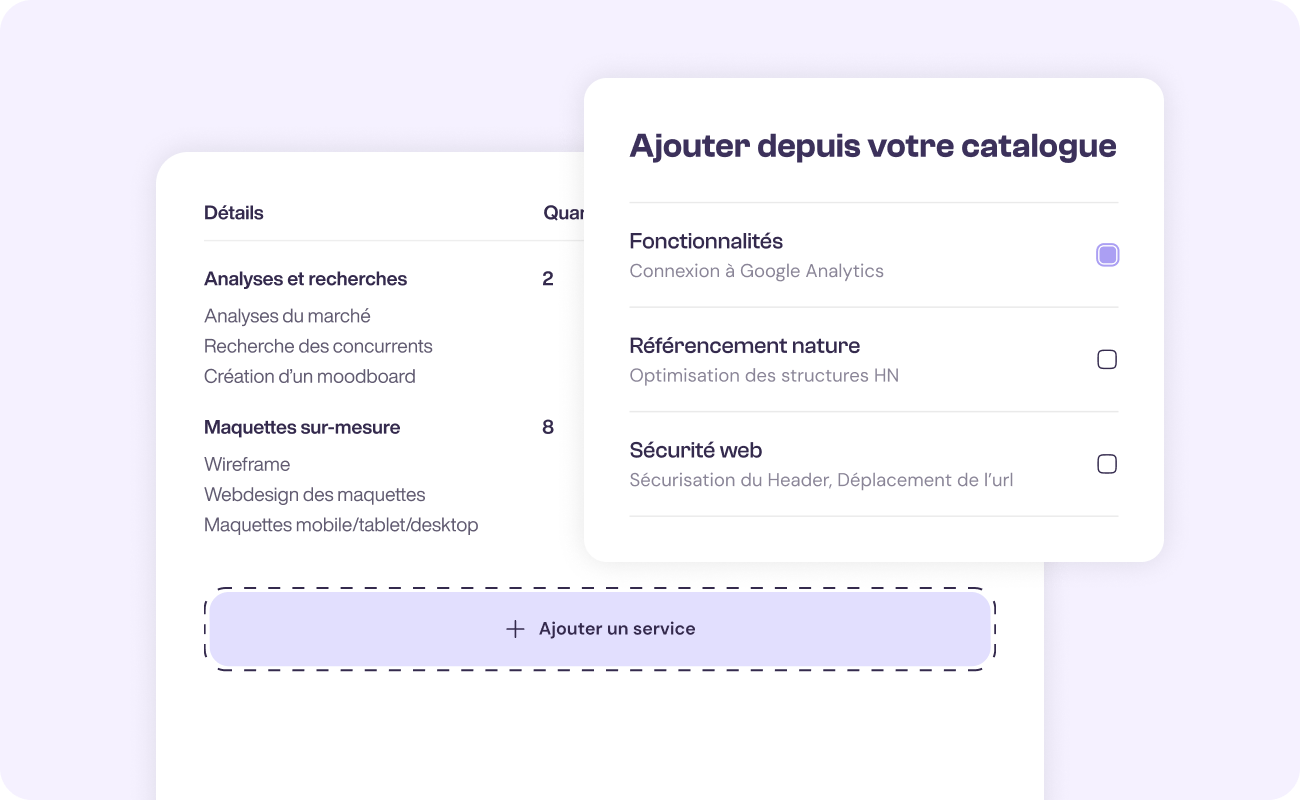Select the Wireframe line item
This screenshot has width=1300, height=800.
(247, 464)
